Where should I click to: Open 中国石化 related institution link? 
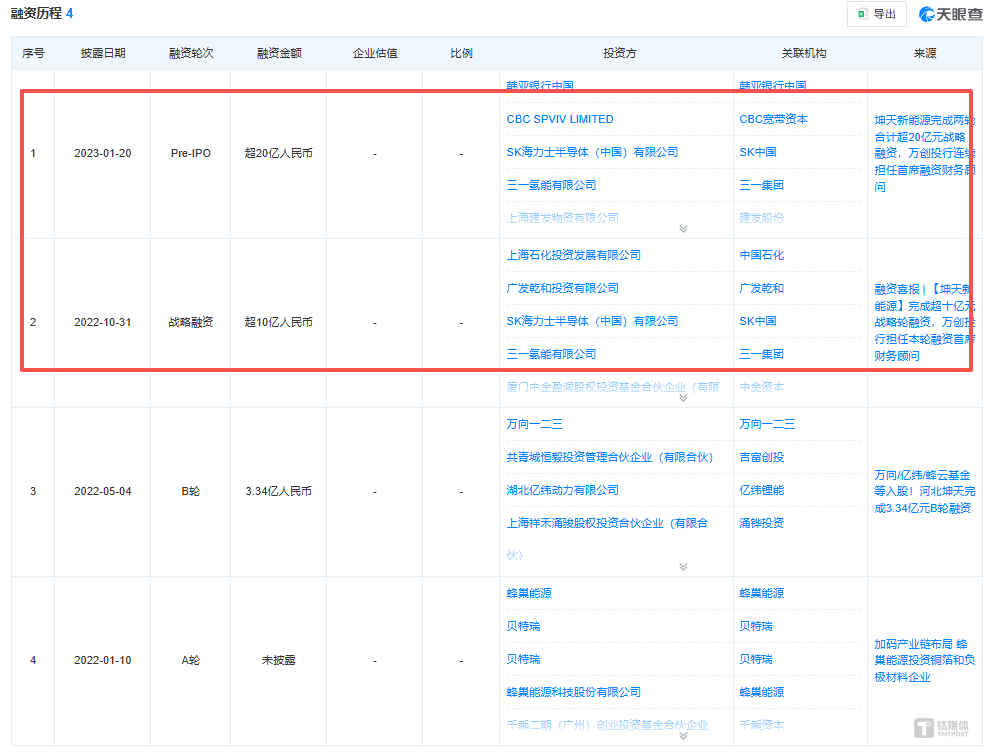pos(761,255)
